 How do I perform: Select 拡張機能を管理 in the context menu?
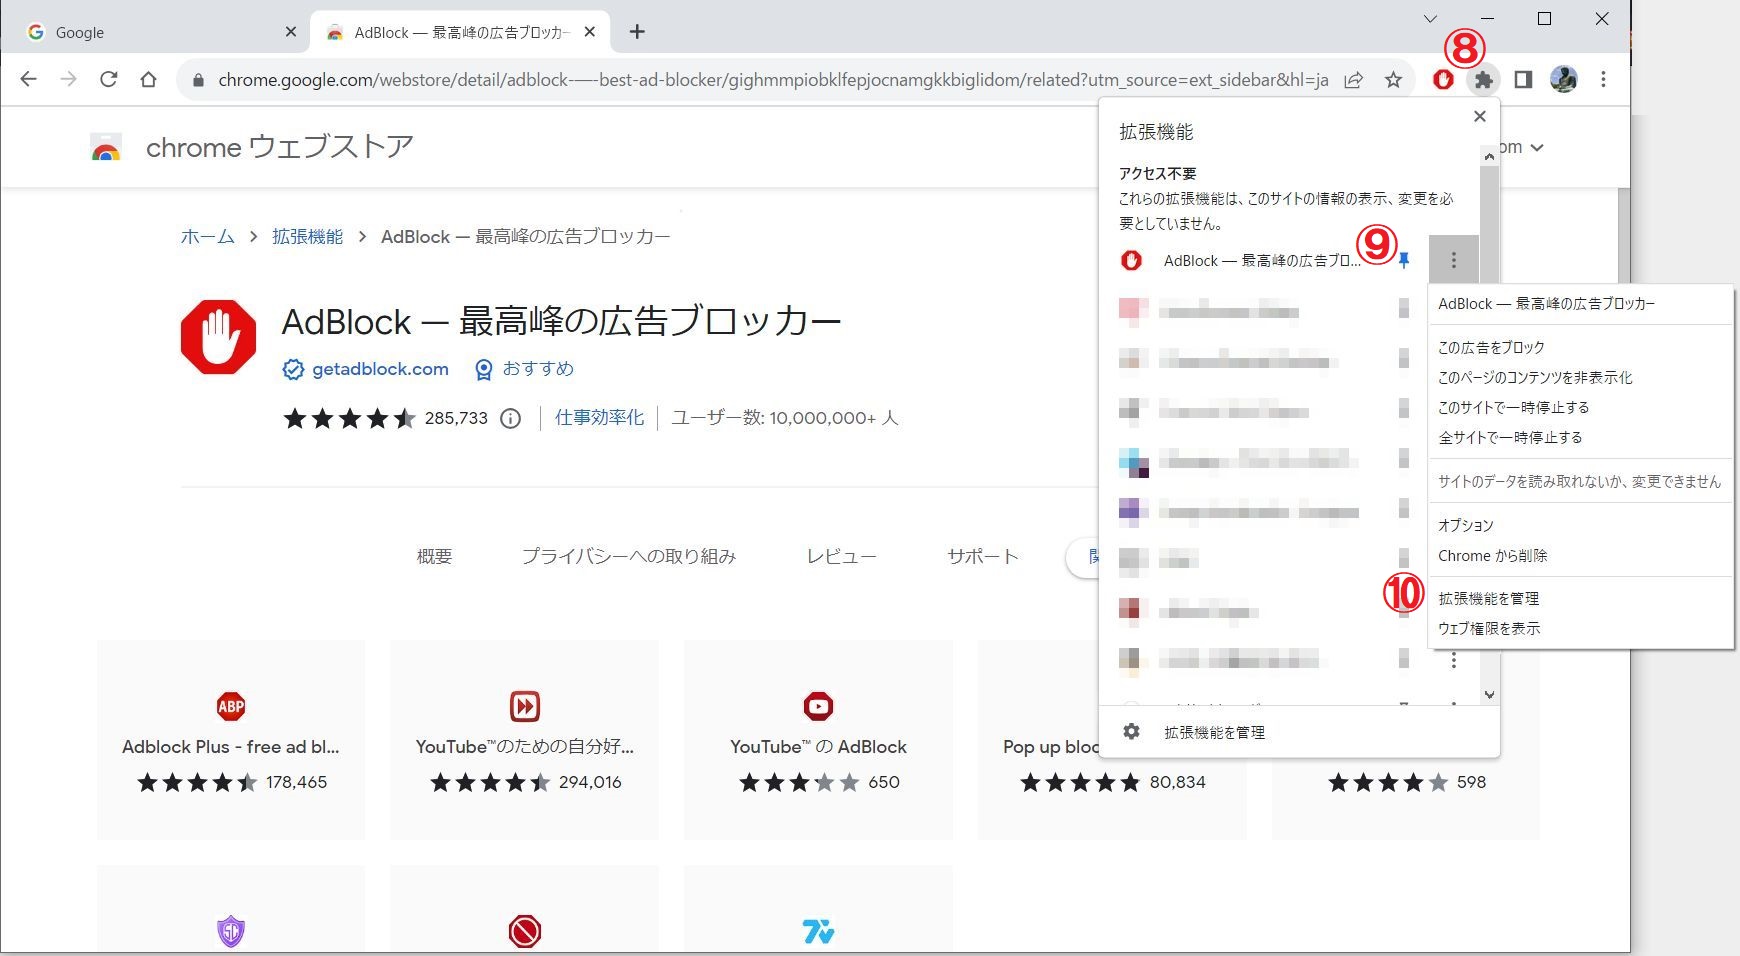[1580, 598]
